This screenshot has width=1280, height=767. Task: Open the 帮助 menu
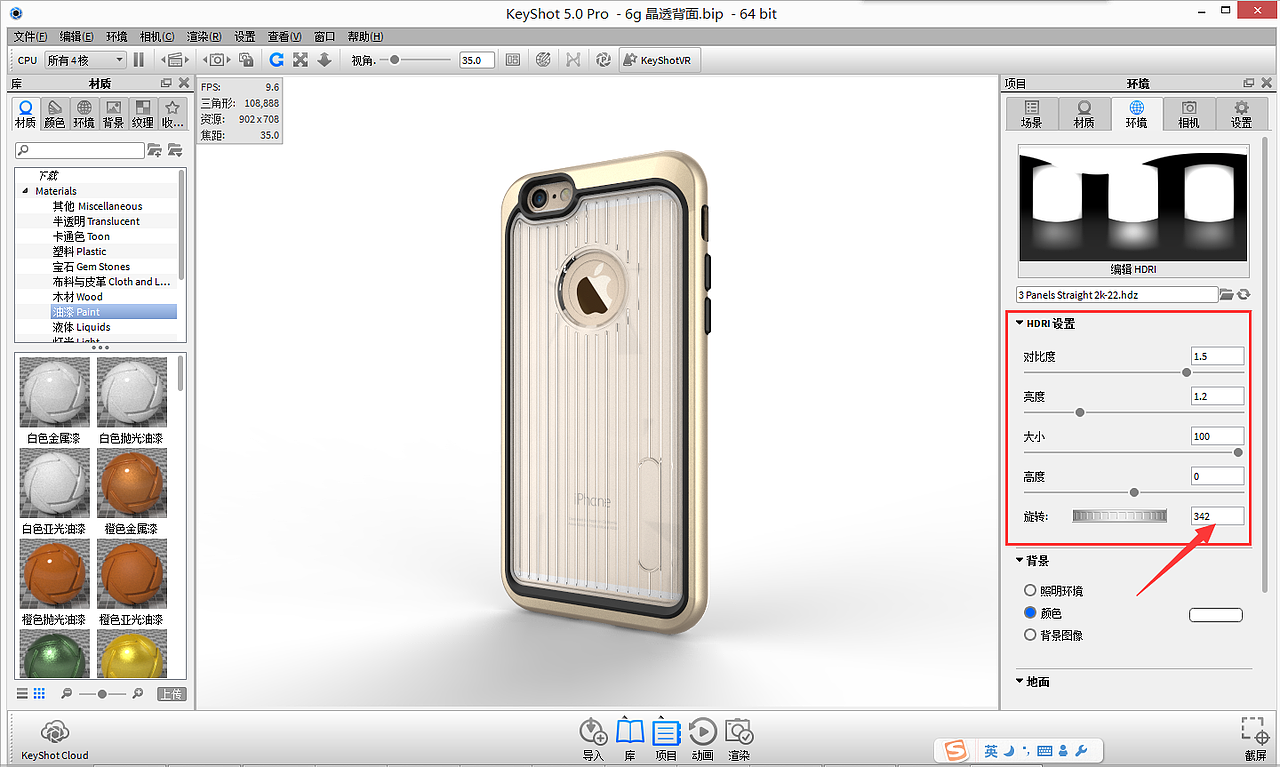click(x=364, y=36)
